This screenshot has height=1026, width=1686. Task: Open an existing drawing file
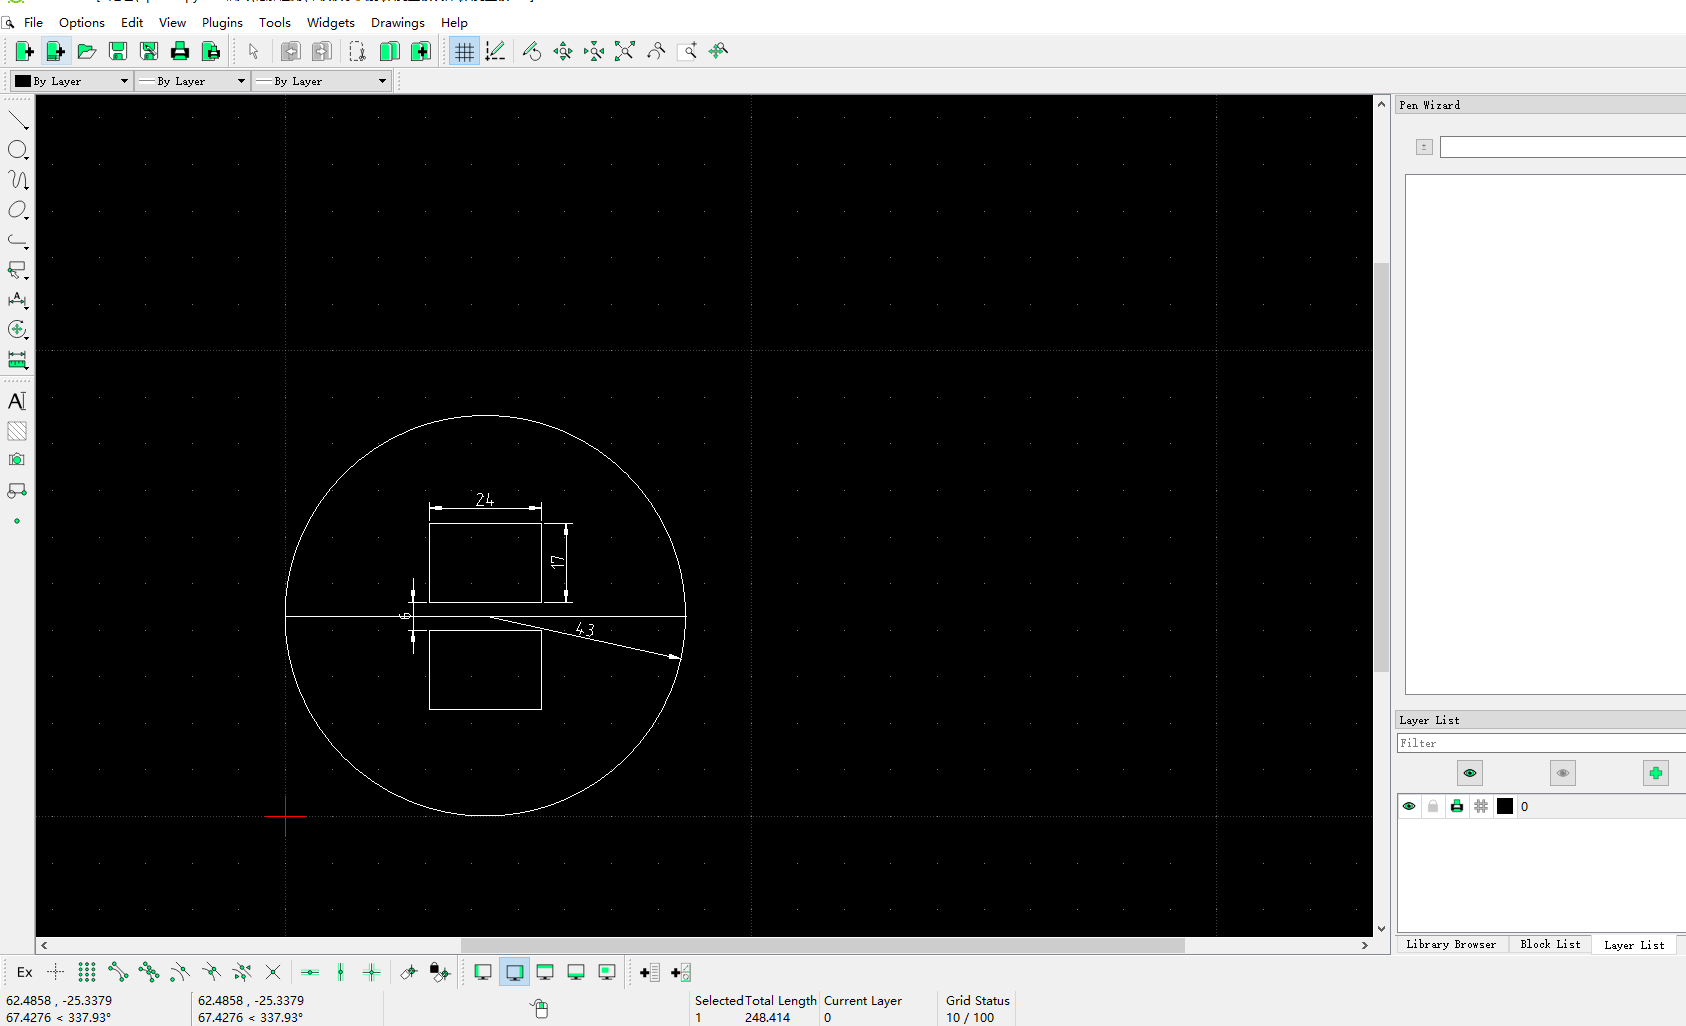tap(86, 51)
